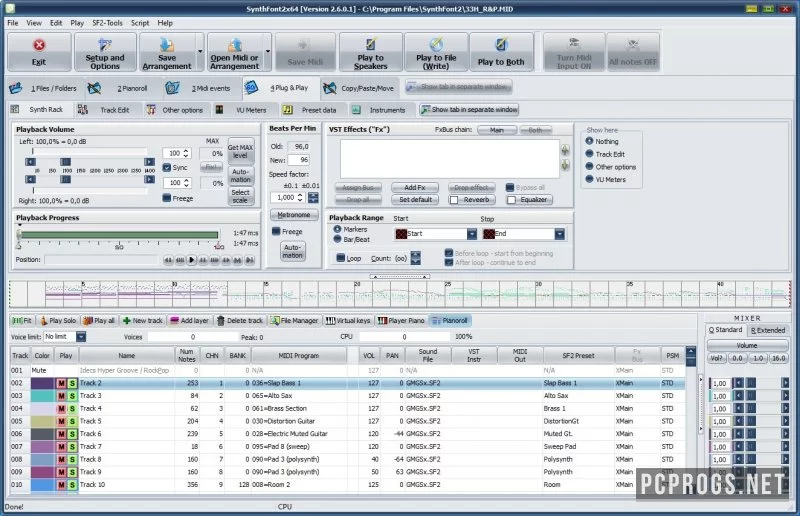The height and width of the screenshot is (516, 800).
Task: Click Track 2 color swatch
Action: click(x=43, y=383)
